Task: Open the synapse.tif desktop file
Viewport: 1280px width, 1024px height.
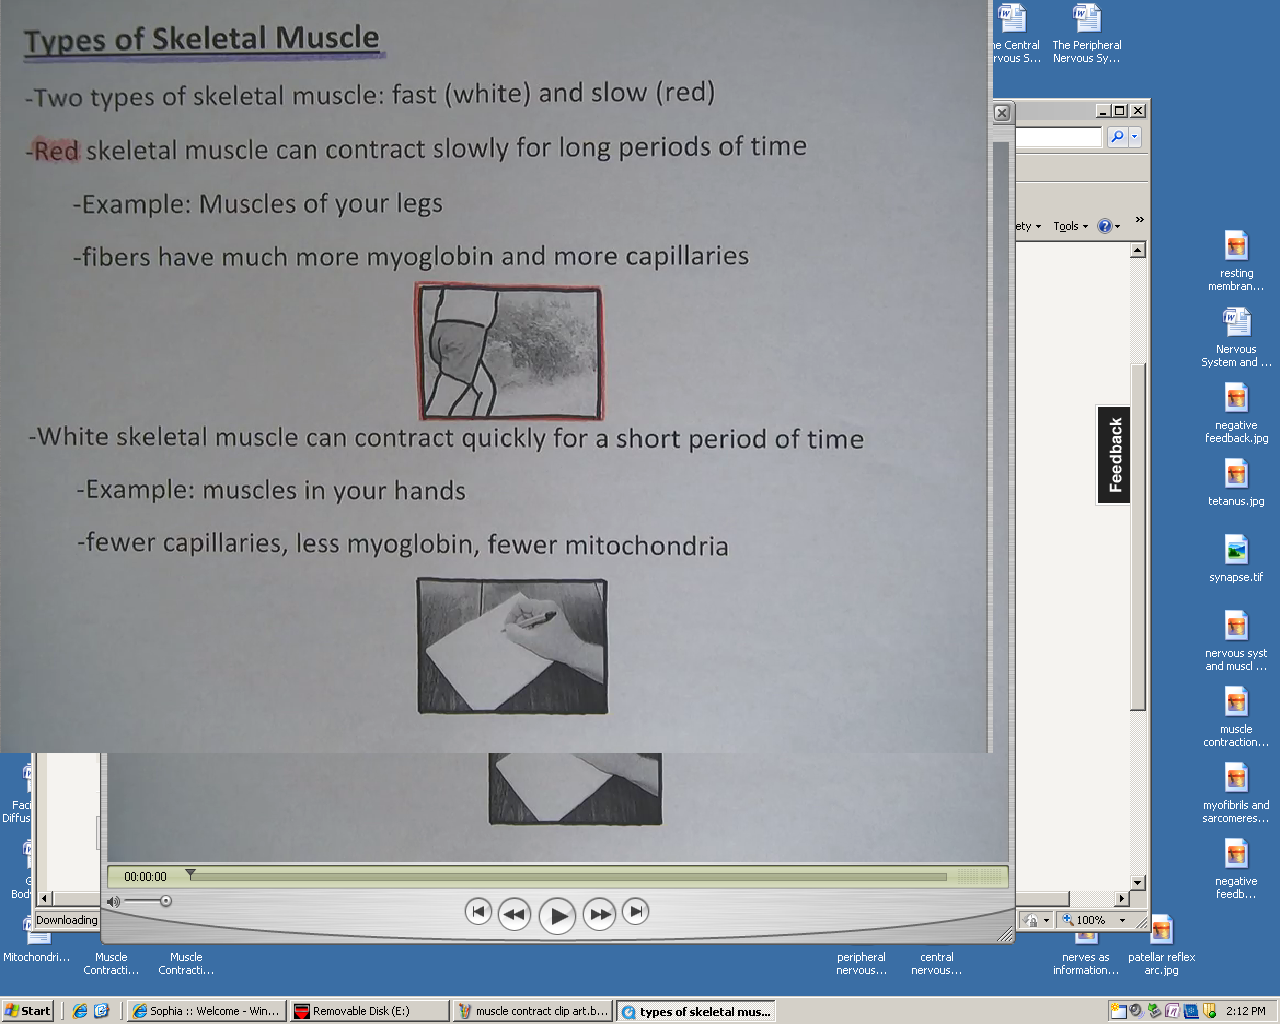Action: coord(1236,559)
